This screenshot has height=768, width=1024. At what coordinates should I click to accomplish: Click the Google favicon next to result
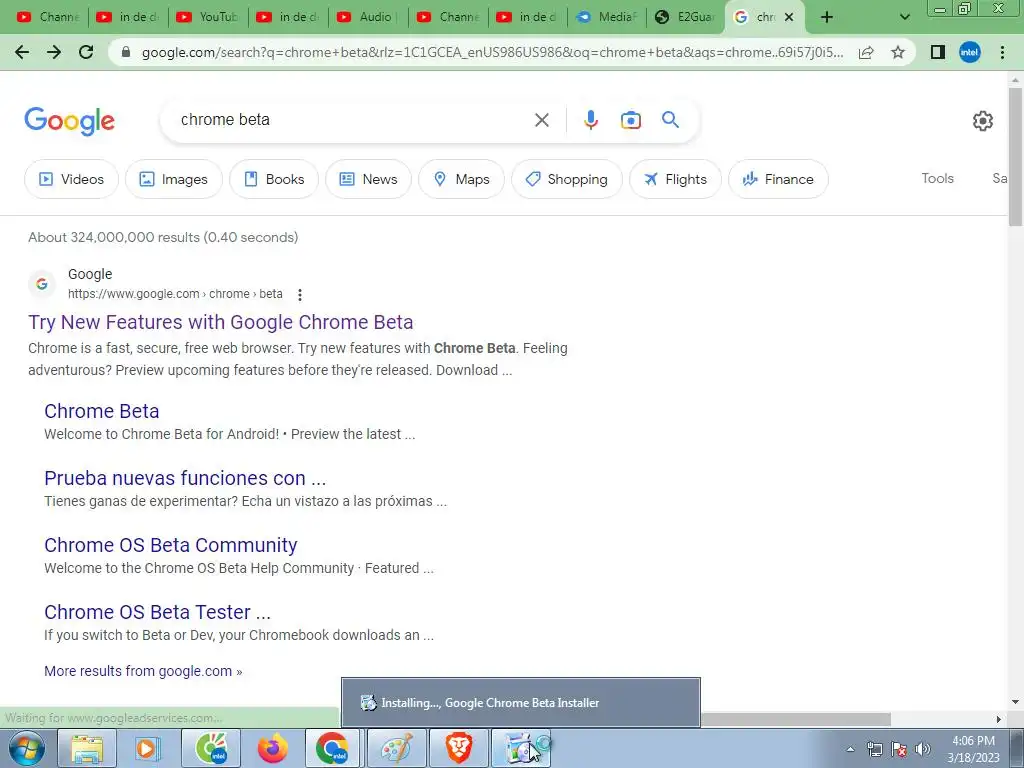[42, 284]
